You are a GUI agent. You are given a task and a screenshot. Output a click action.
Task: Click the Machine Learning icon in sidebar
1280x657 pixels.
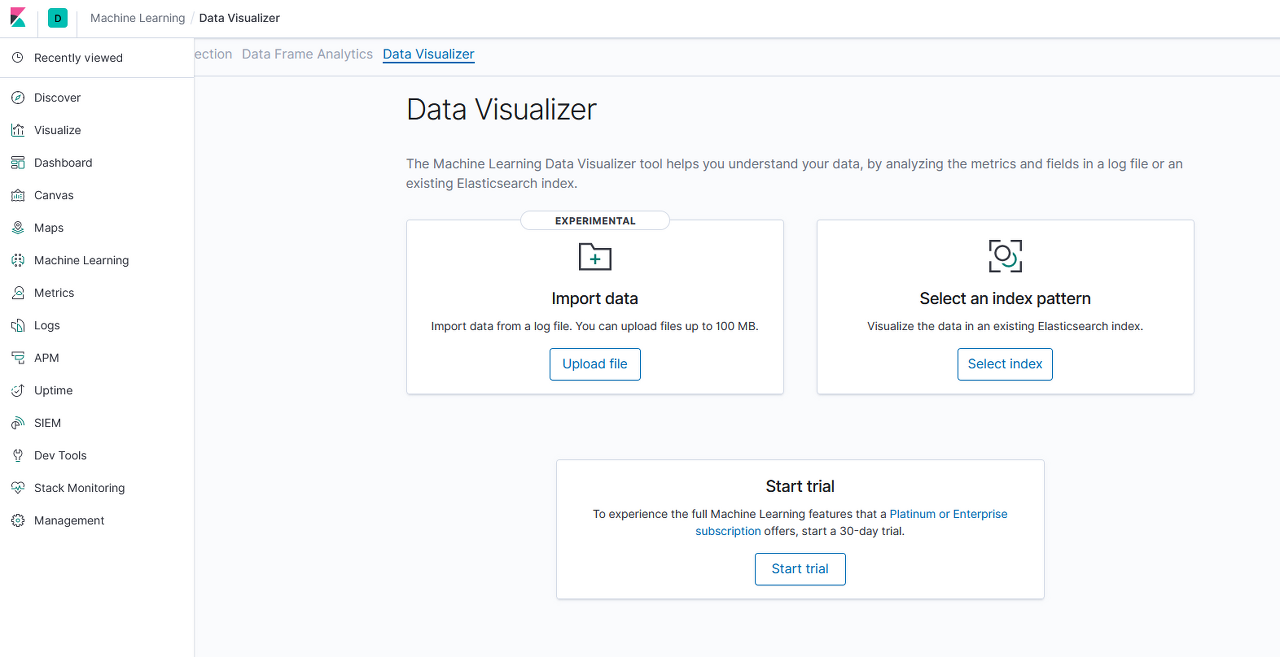pyautogui.click(x=17, y=260)
